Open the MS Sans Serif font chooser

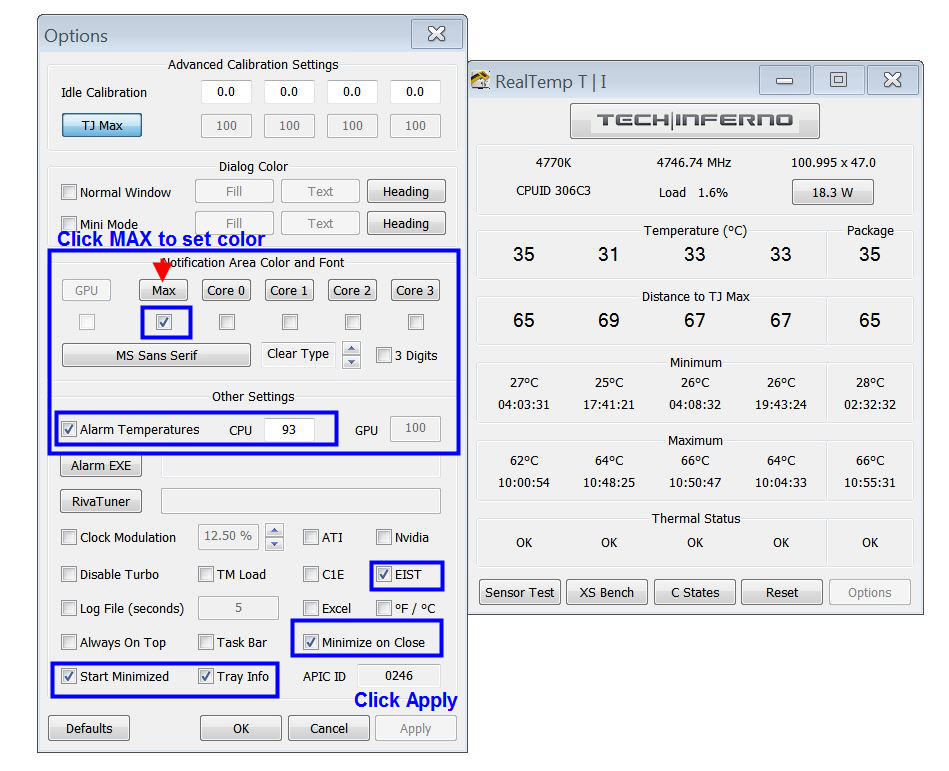point(156,355)
